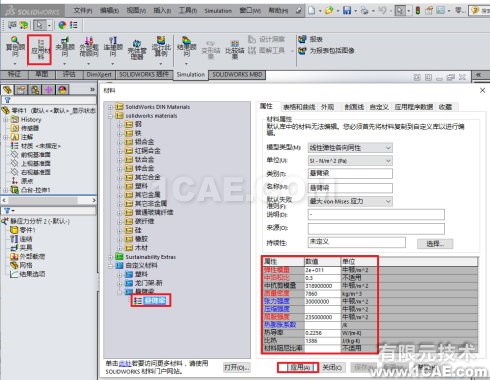Click the feature tree horizontal scrollbar

click(49, 200)
